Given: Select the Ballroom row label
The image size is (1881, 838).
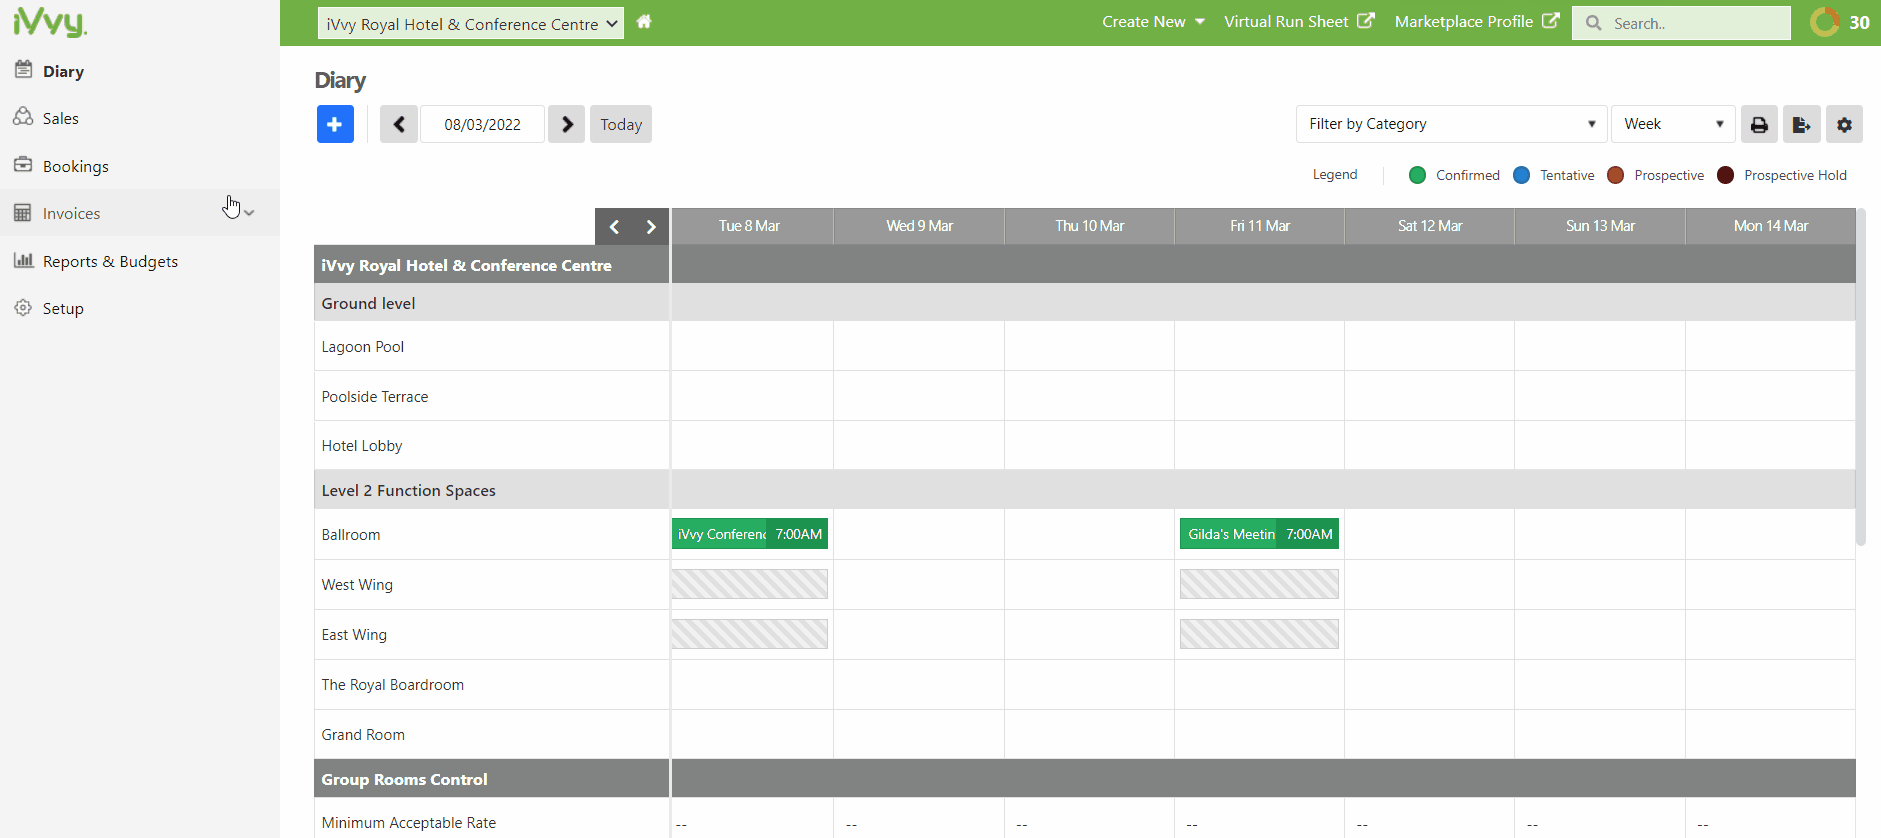Looking at the screenshot, I should point(351,535).
